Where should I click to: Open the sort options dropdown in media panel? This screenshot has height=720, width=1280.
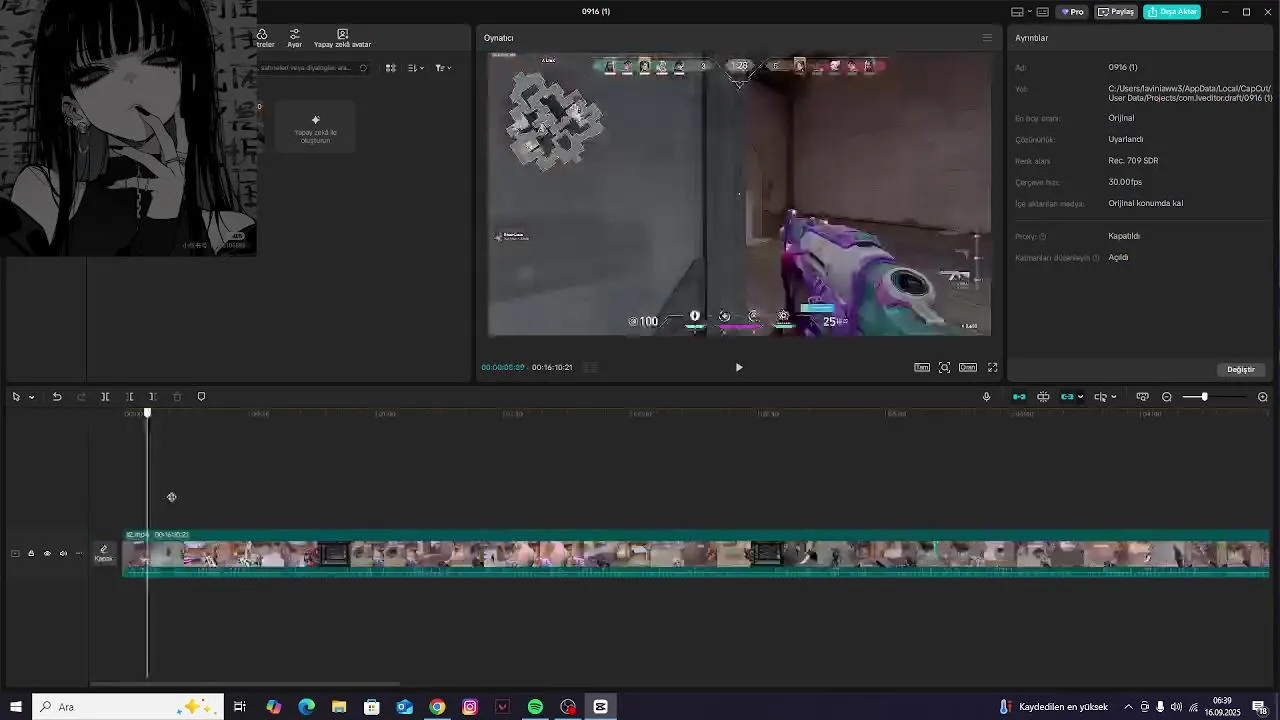417,68
